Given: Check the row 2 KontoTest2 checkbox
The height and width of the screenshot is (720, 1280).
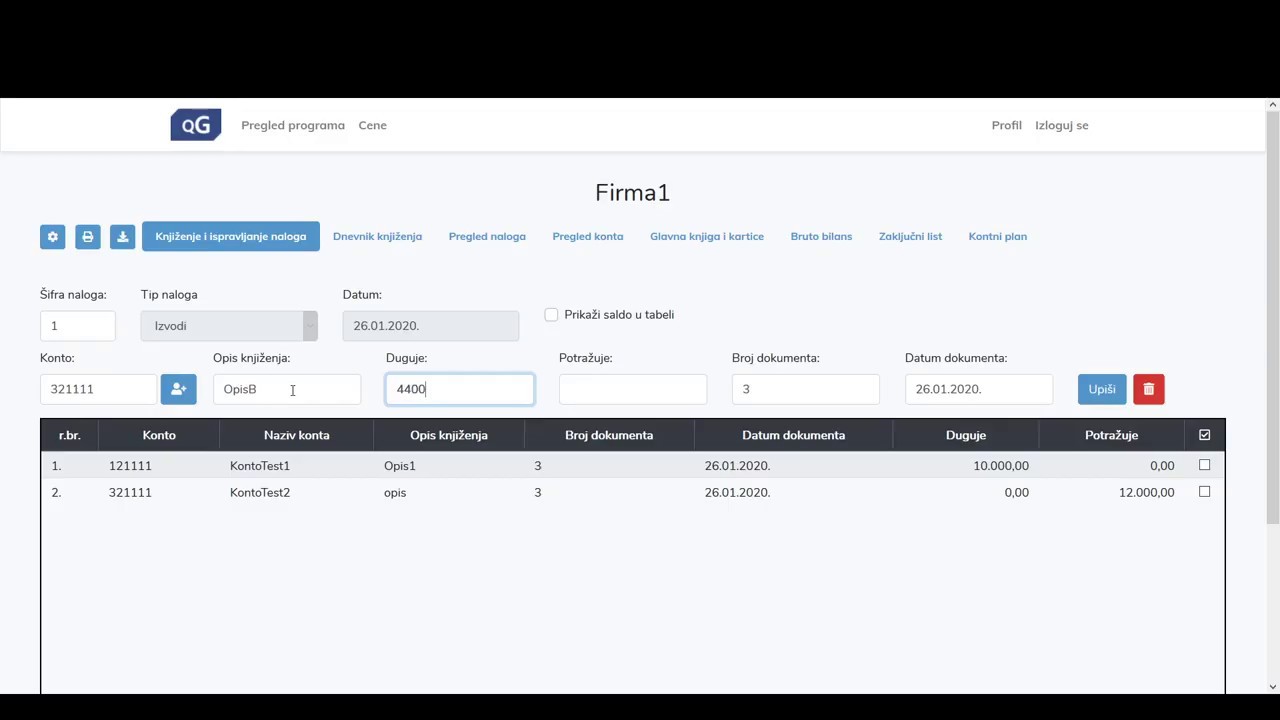Looking at the screenshot, I should pyautogui.click(x=1204, y=492).
